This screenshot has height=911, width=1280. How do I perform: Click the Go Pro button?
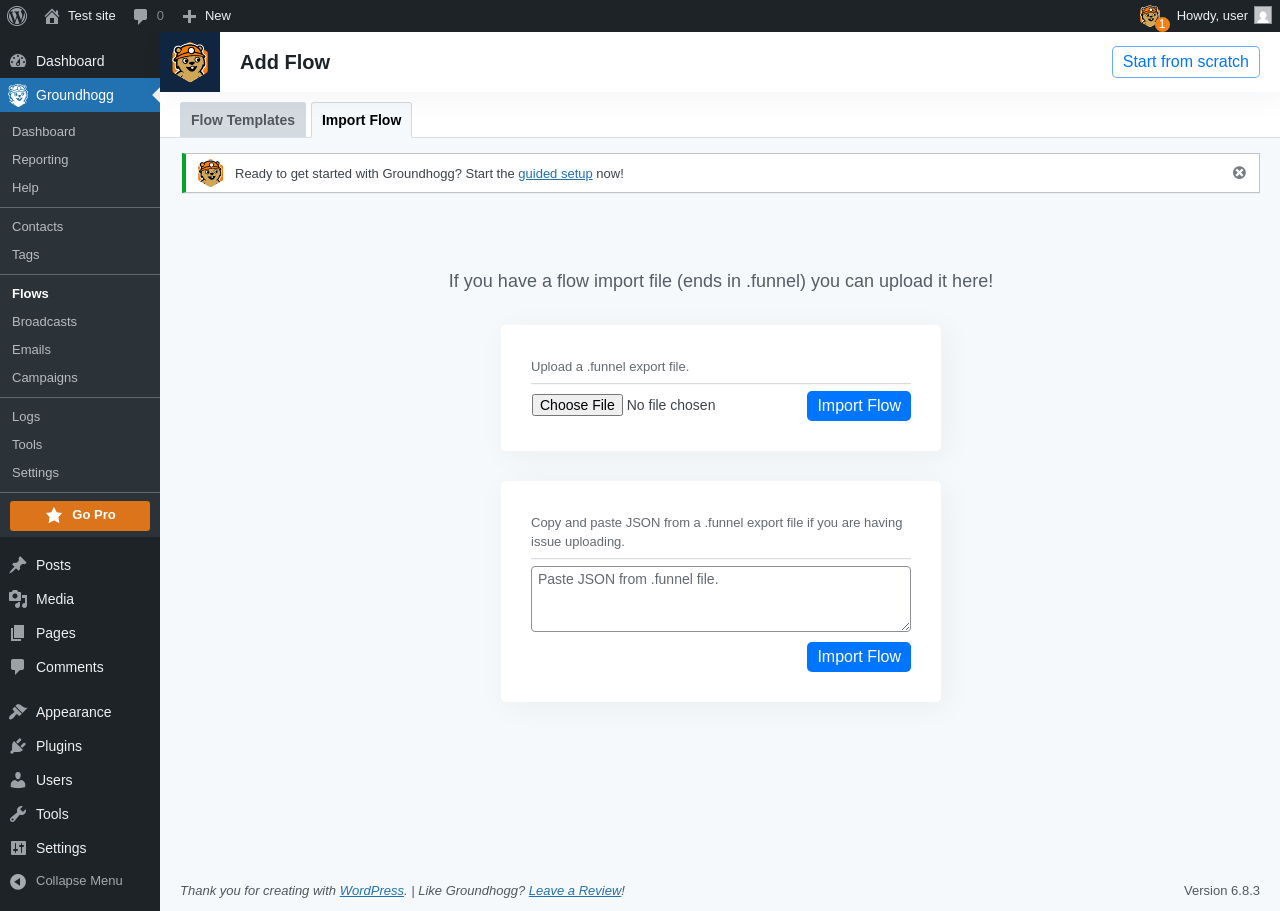click(80, 515)
